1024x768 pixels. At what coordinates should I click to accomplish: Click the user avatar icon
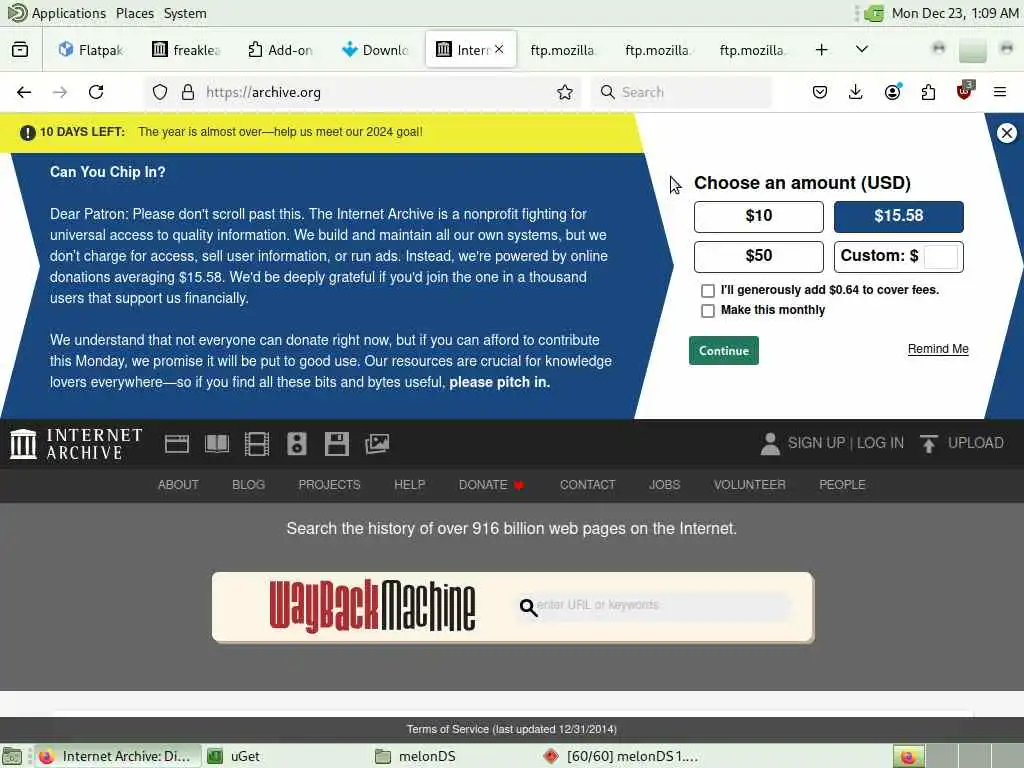(770, 443)
